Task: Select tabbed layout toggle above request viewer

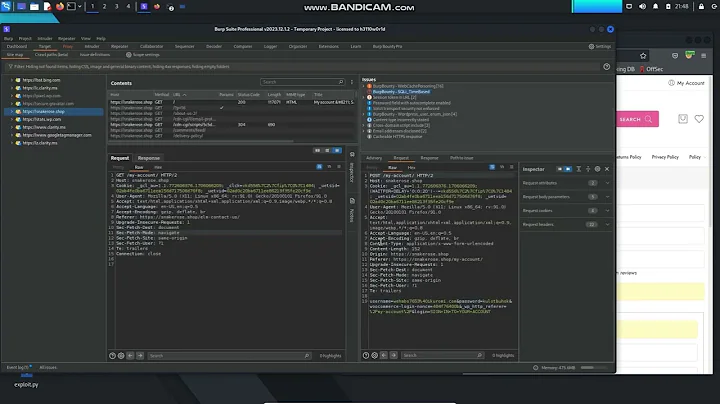Action: click(x=337, y=151)
